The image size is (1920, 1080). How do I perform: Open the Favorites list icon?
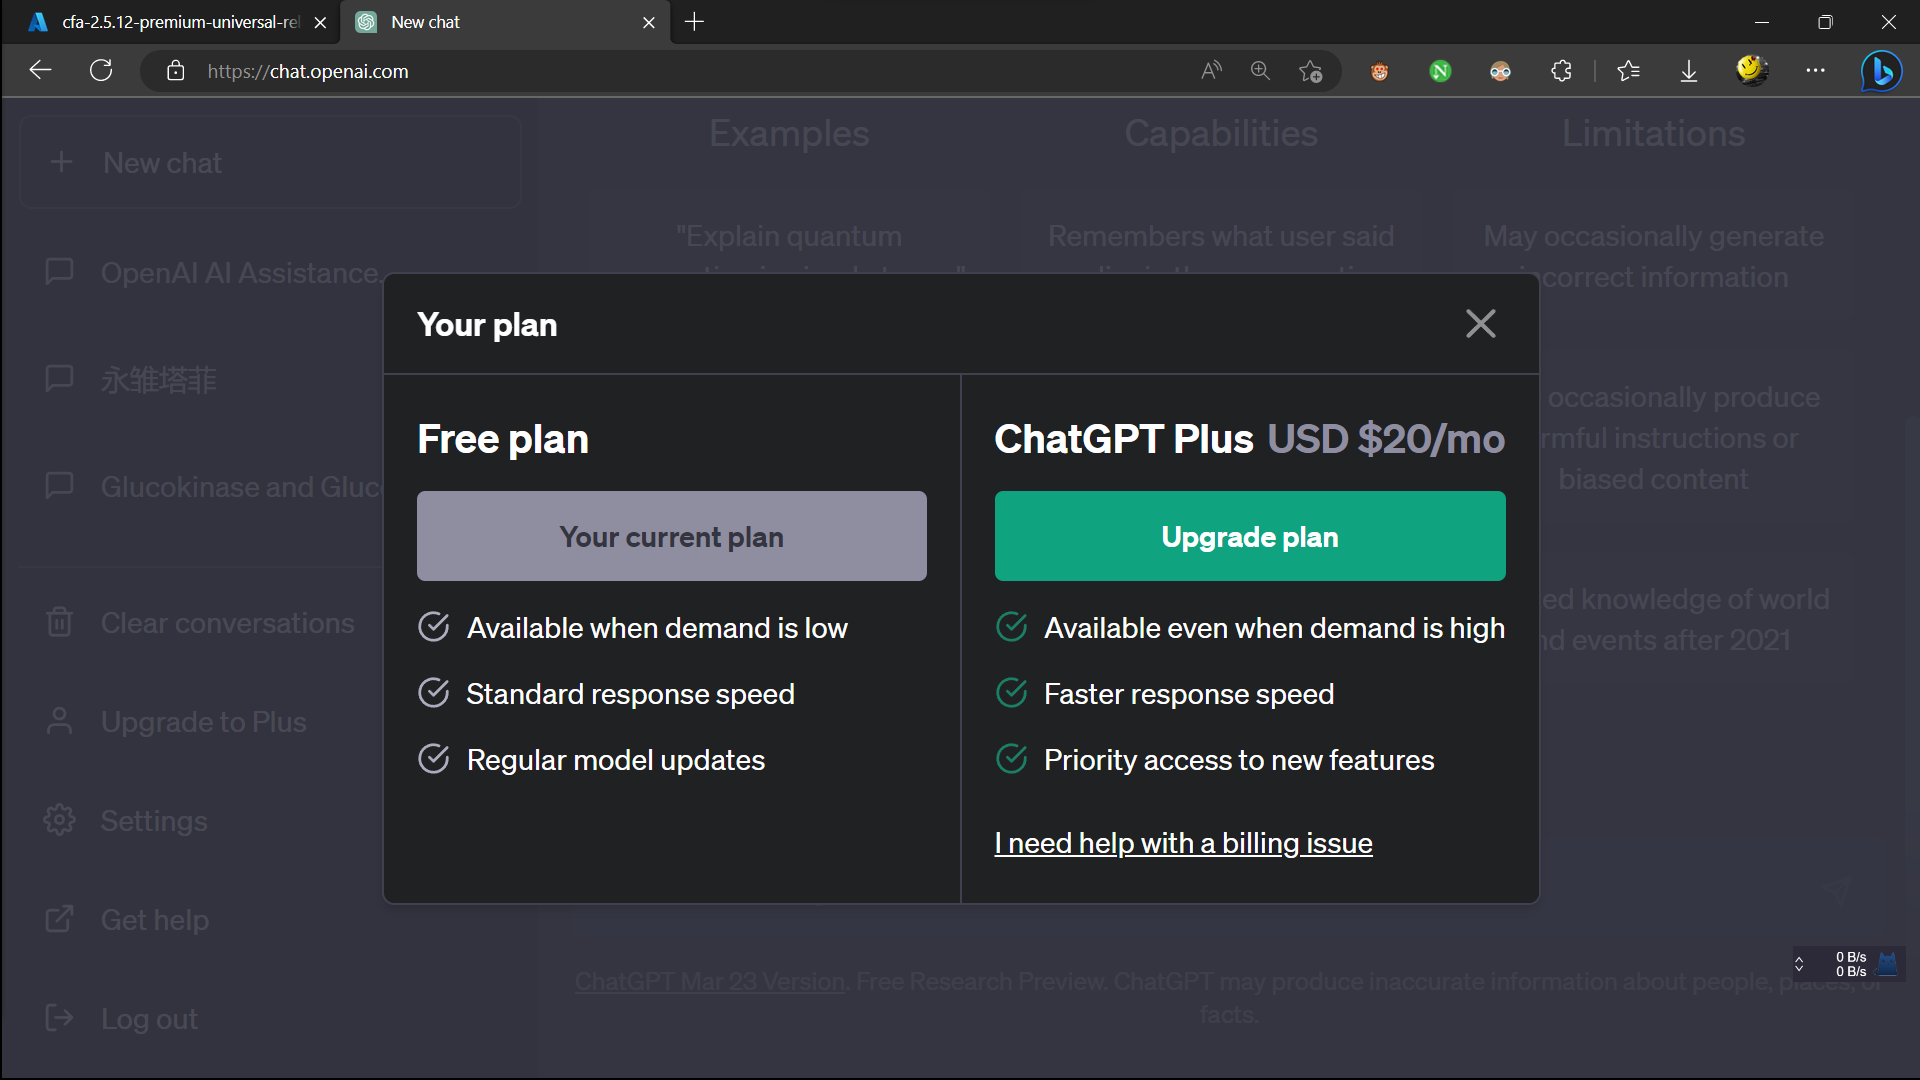(1628, 71)
